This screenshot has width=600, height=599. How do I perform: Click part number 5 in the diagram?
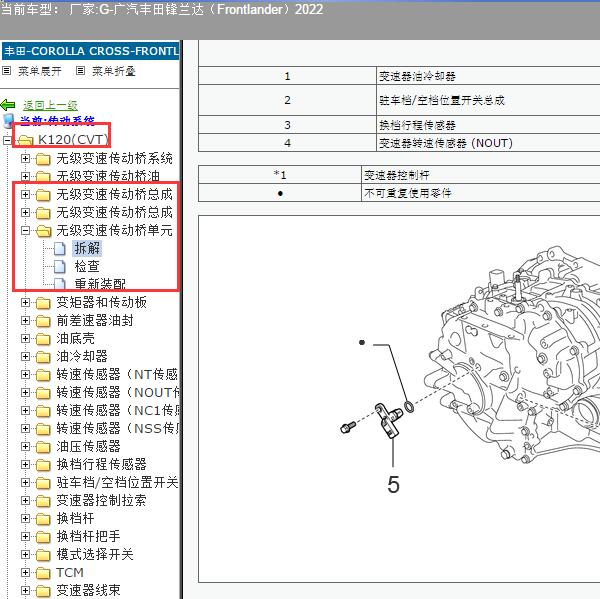pyautogui.click(x=393, y=485)
